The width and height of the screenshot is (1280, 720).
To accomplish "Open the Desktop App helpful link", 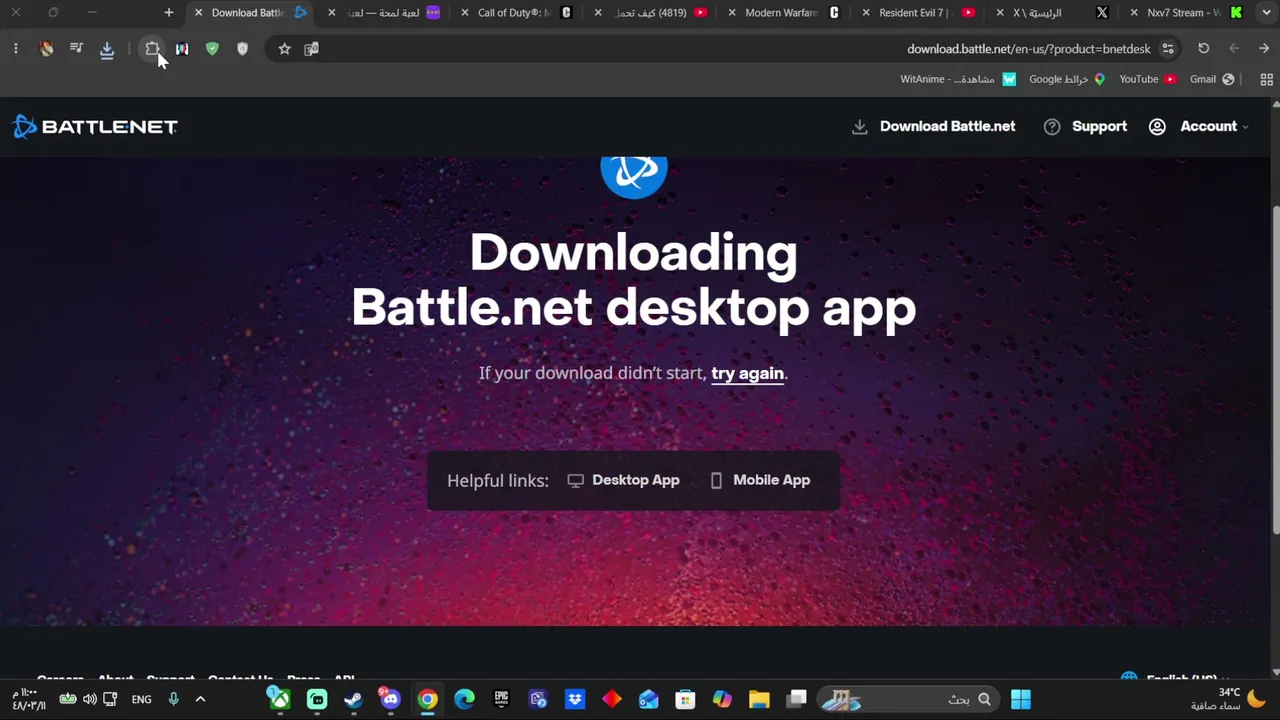I will (623, 480).
